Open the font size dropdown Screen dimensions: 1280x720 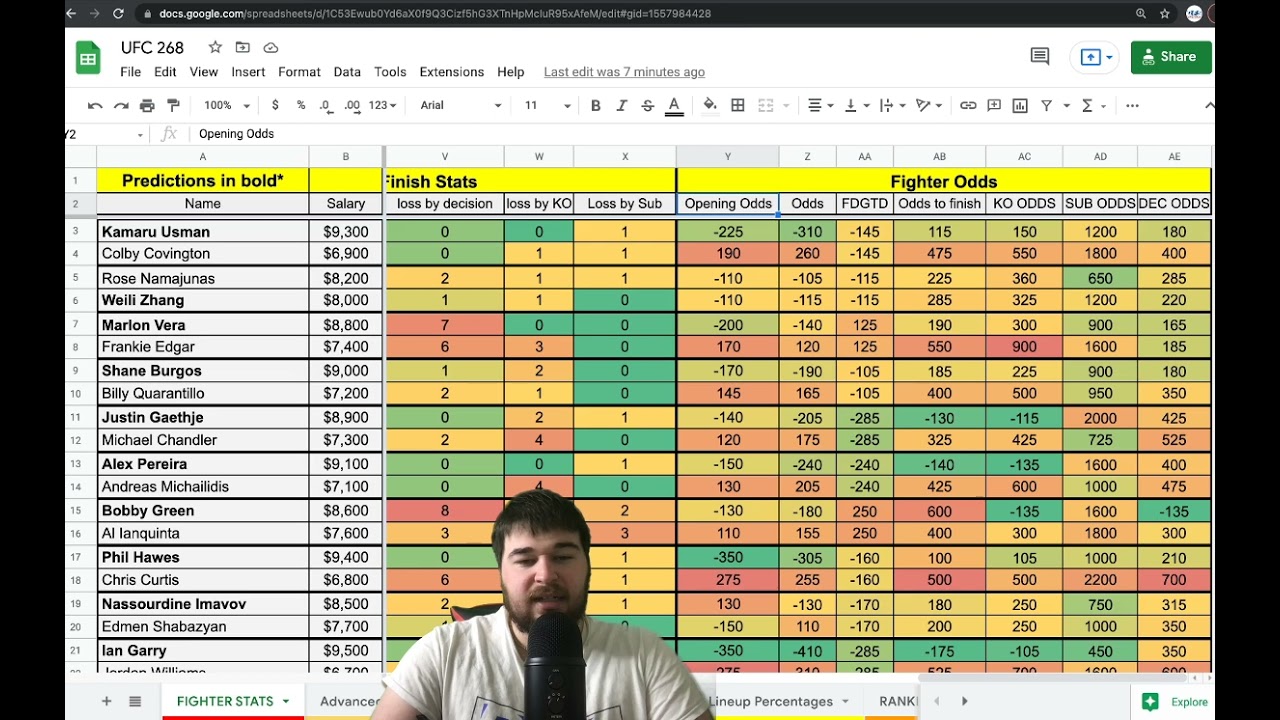click(x=547, y=105)
